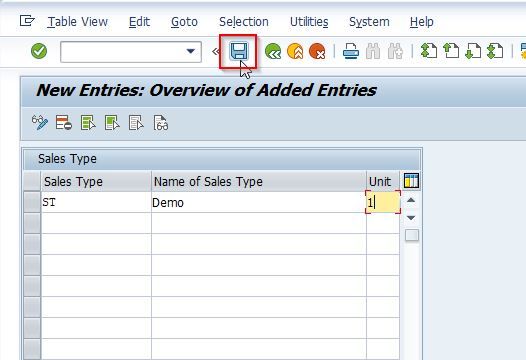Image resolution: width=526 pixels, height=360 pixels.
Task: Open the command field dropdown arrow
Action: (x=191, y=51)
